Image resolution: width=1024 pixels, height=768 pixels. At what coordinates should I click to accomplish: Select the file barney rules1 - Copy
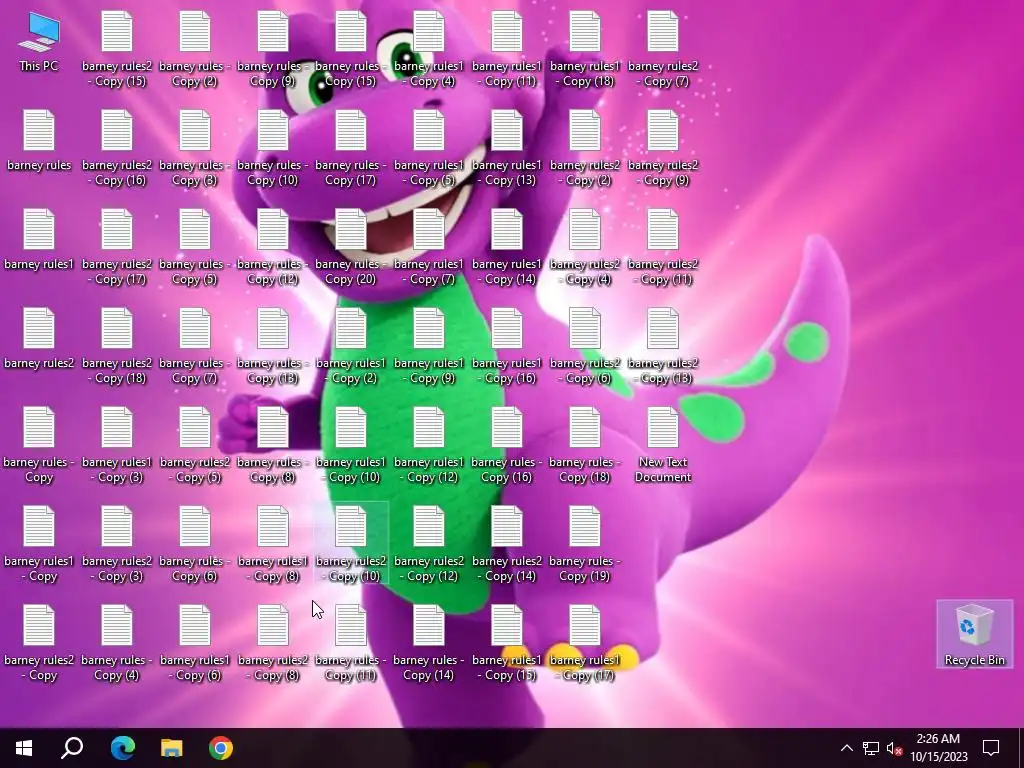[39, 545]
